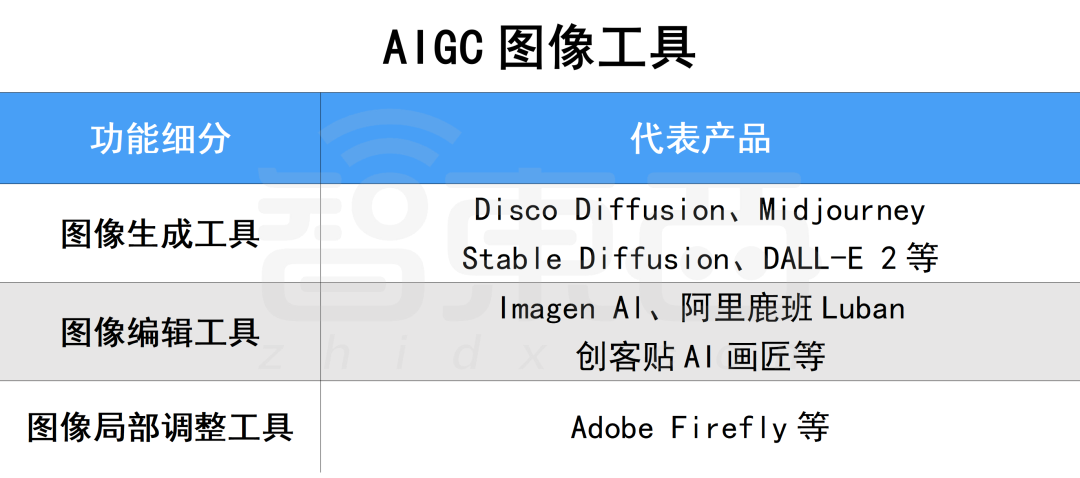Click the AIGC 图像工具 title

tap(539, 47)
